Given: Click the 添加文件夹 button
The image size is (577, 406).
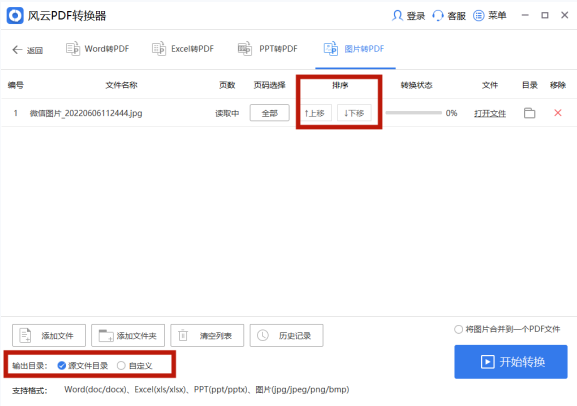Looking at the screenshot, I should [128, 335].
